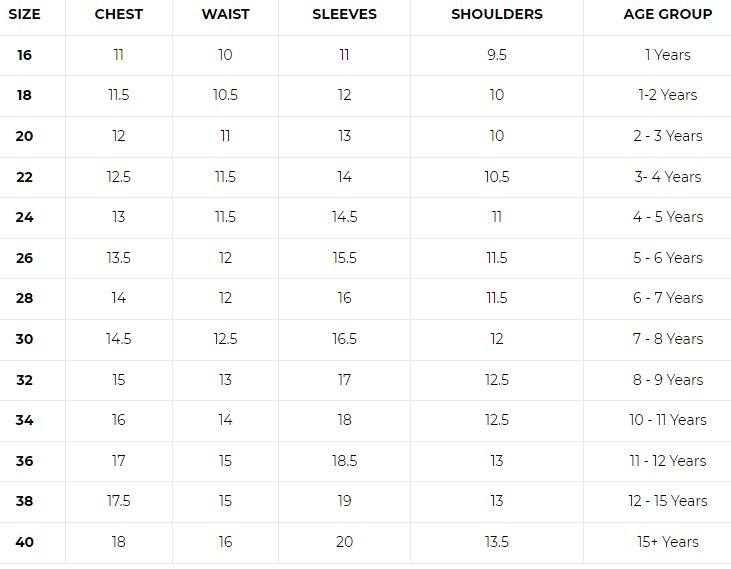Click the 7 - 8 Years cell
731x569 pixels.
click(668, 339)
